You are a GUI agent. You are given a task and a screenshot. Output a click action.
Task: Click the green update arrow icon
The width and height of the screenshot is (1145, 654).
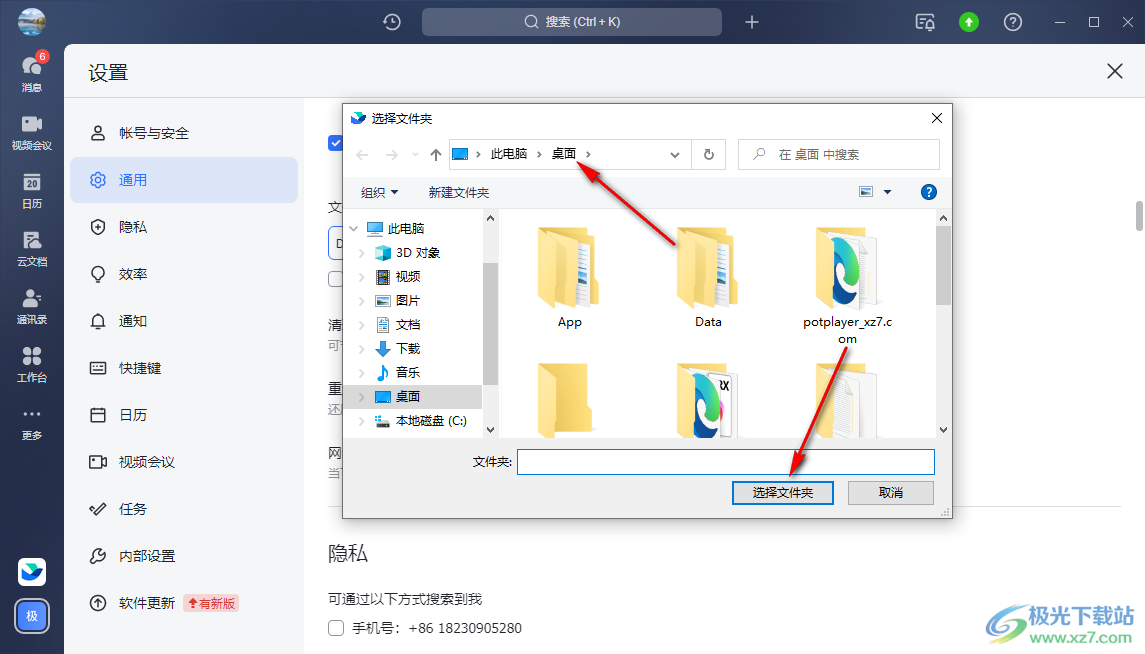coord(968,22)
